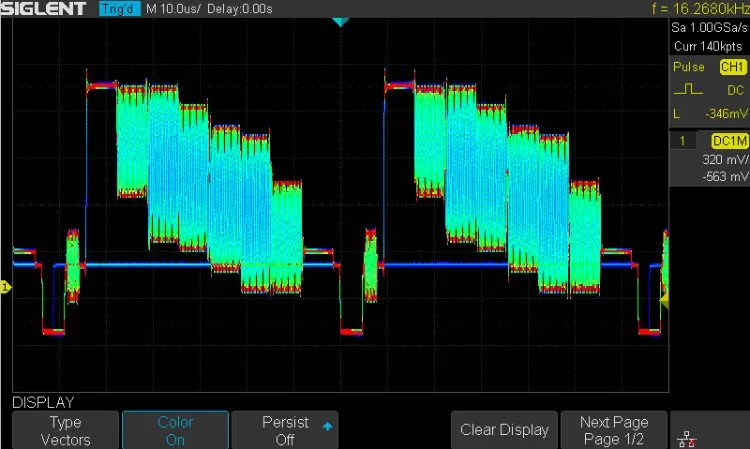Click the trigger position marker at top
This screenshot has height=449, width=750.
[340, 22]
